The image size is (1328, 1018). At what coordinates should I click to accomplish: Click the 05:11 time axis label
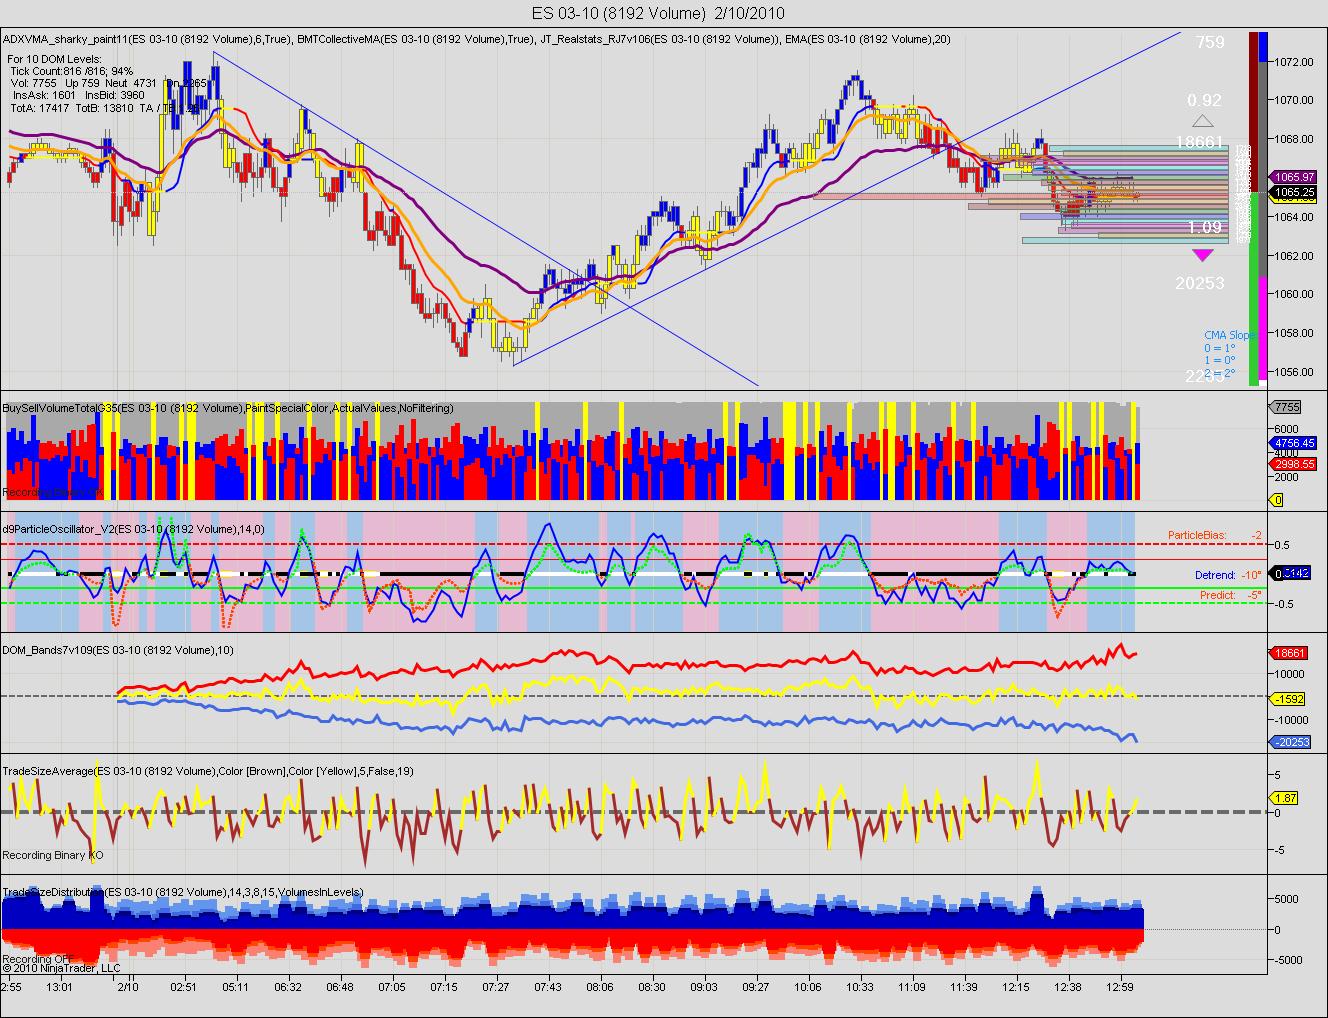coord(236,986)
